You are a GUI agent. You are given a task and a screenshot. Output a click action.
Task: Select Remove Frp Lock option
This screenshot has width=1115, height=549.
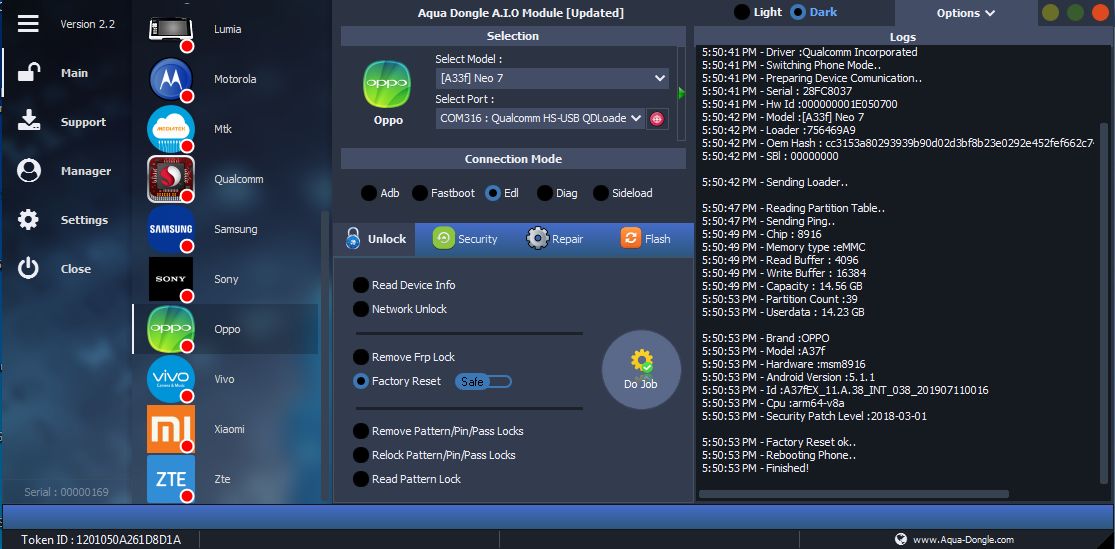click(404, 357)
